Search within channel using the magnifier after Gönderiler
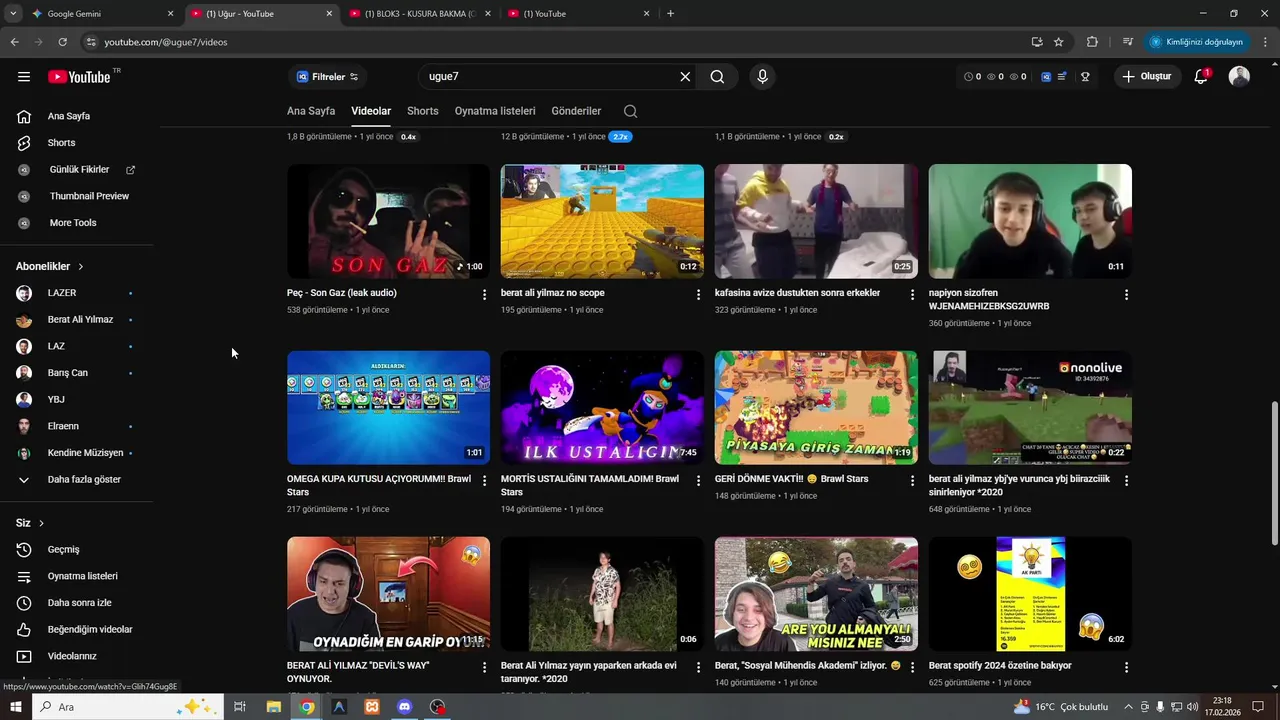The height and width of the screenshot is (720, 1280). click(x=630, y=111)
